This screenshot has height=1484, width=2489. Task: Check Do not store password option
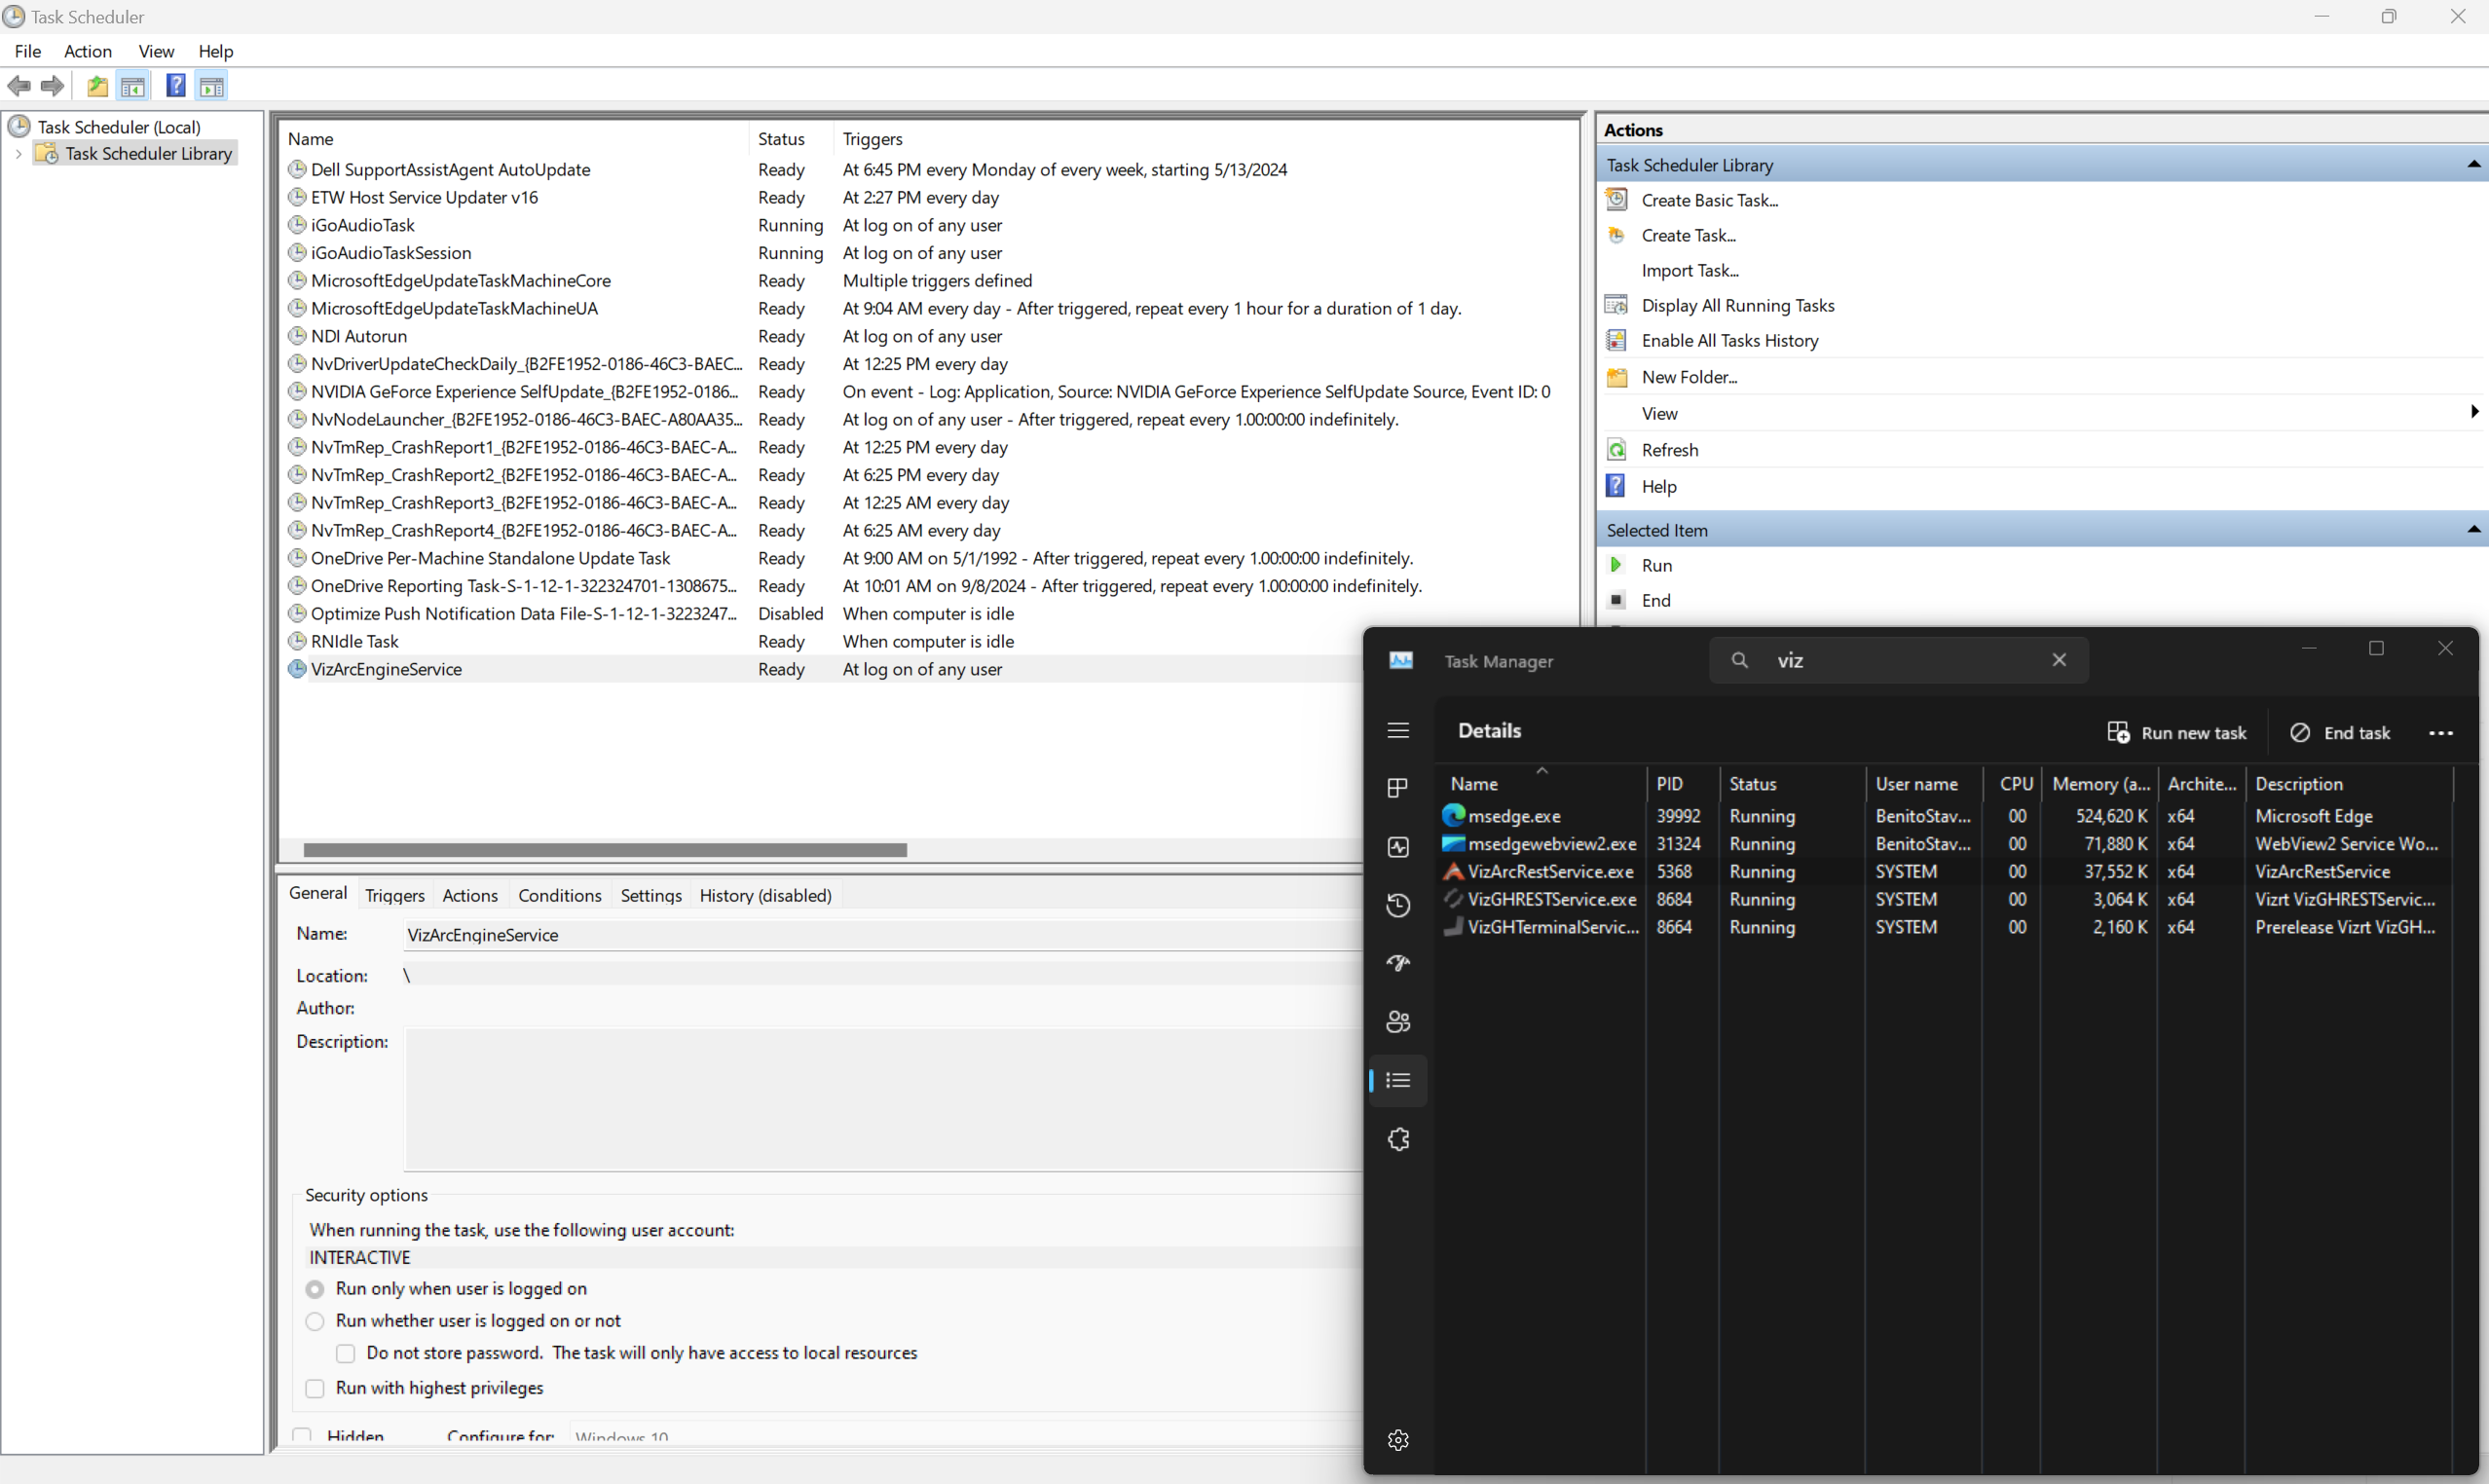click(x=345, y=1352)
